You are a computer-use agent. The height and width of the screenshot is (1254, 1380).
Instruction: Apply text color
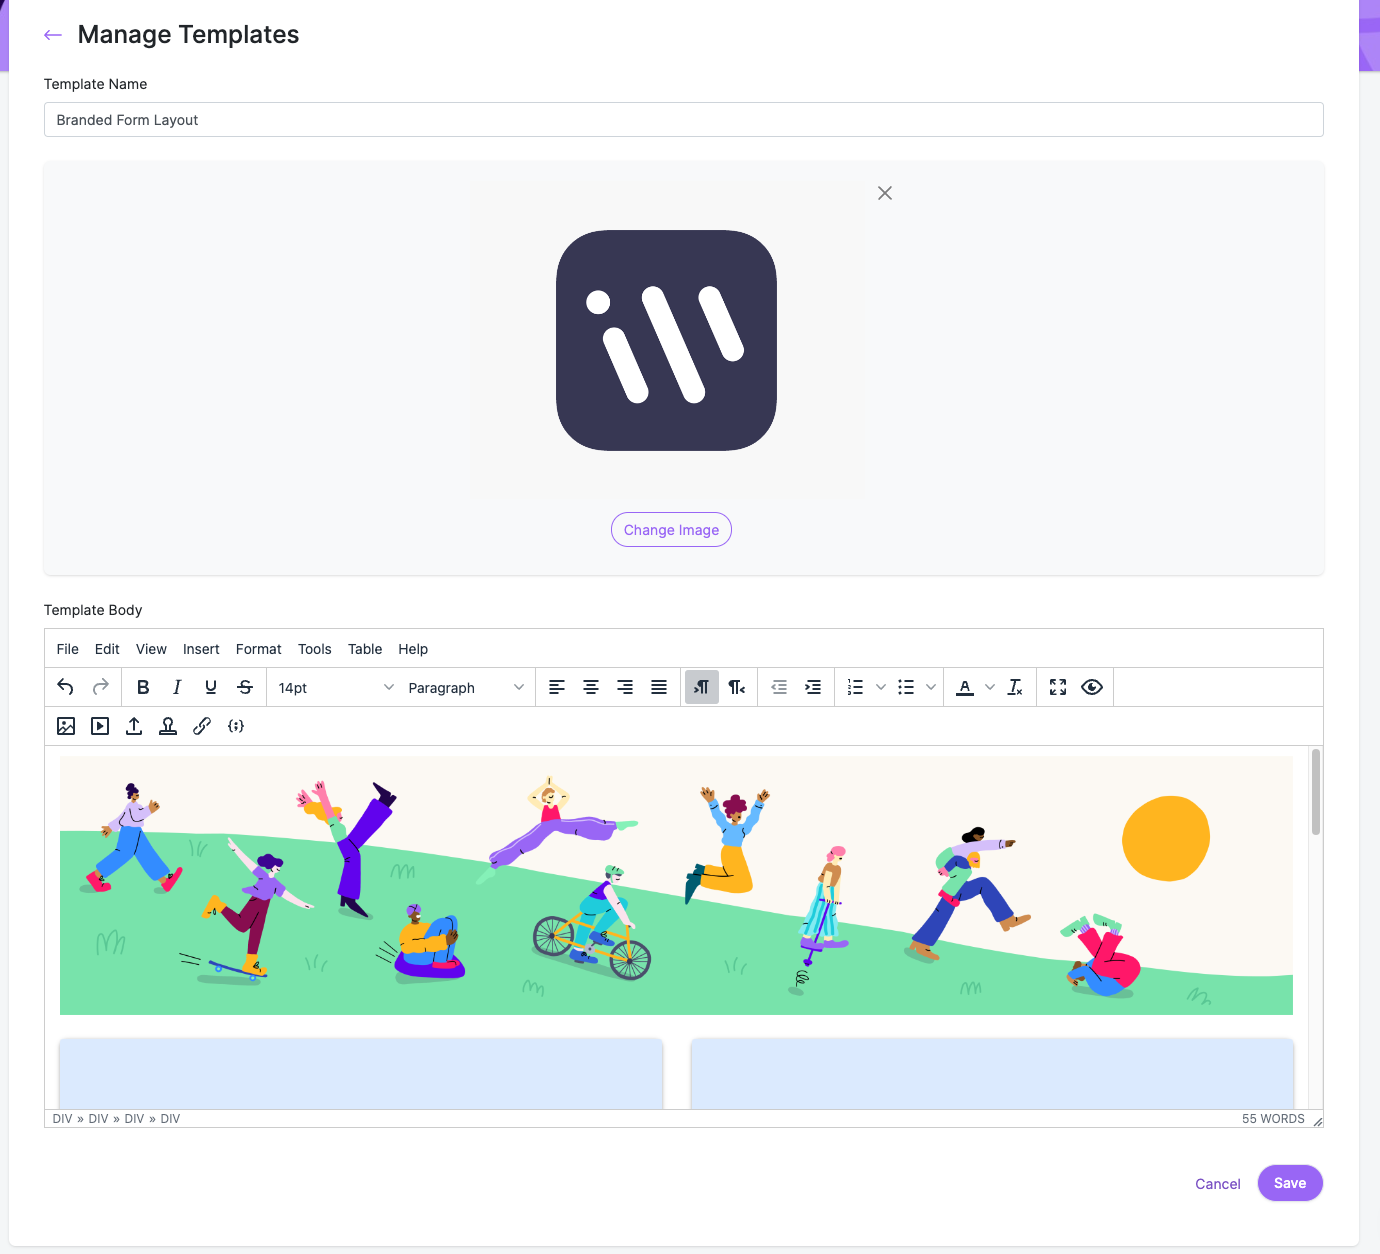pyautogui.click(x=964, y=687)
